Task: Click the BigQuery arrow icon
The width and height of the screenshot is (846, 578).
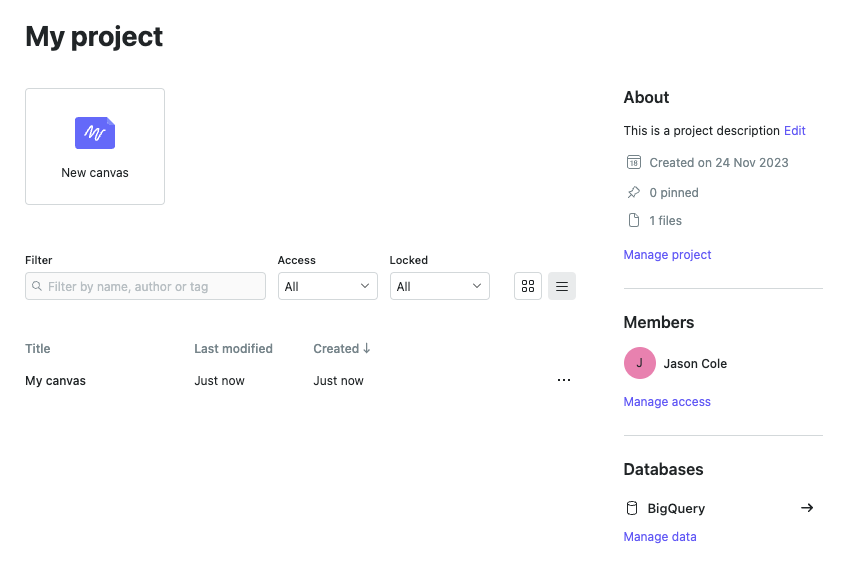Action: [807, 508]
